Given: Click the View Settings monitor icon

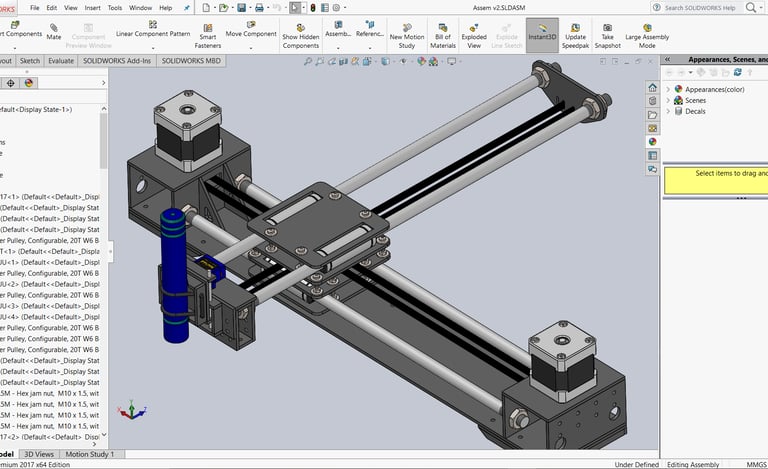Looking at the screenshot, I should click(x=451, y=61).
